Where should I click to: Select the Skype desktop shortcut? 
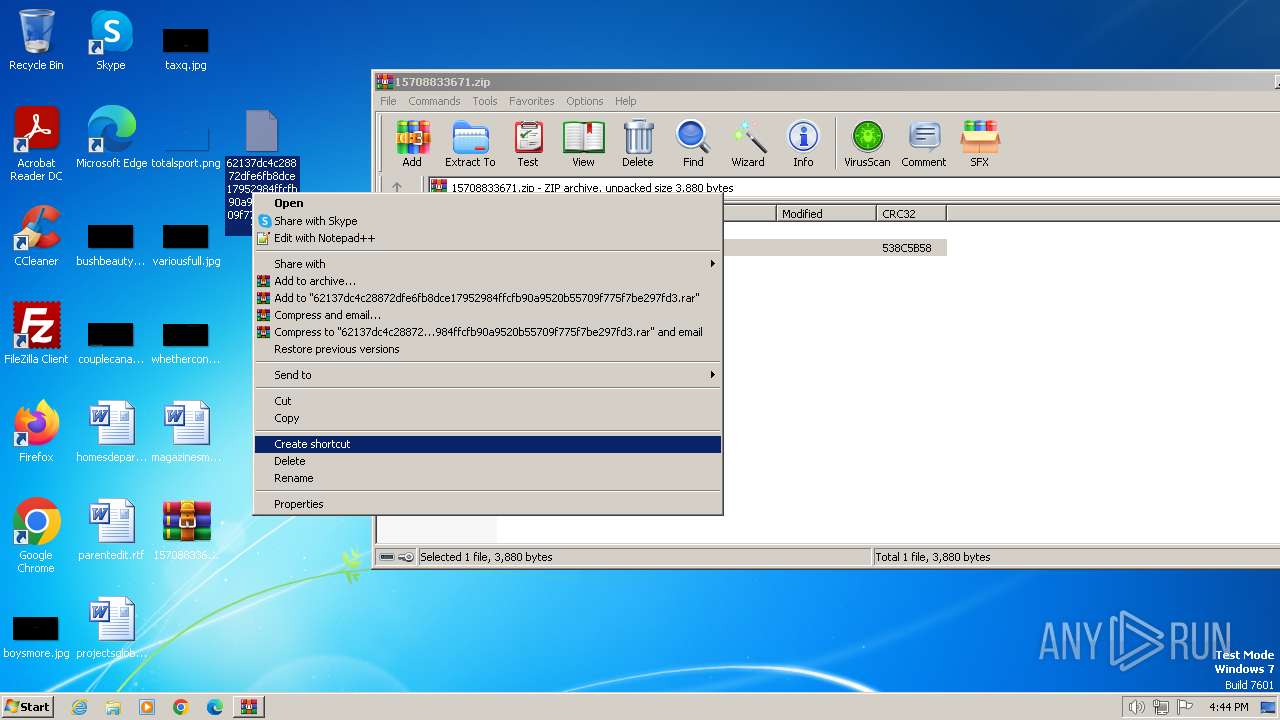click(110, 40)
